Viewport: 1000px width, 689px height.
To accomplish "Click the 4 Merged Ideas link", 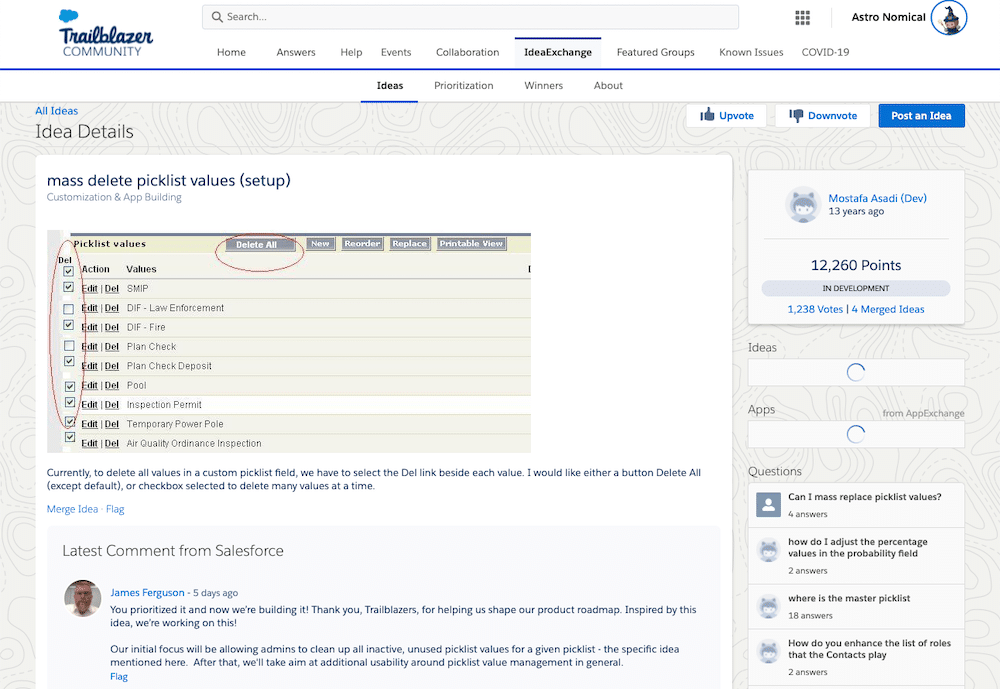I will tap(888, 309).
